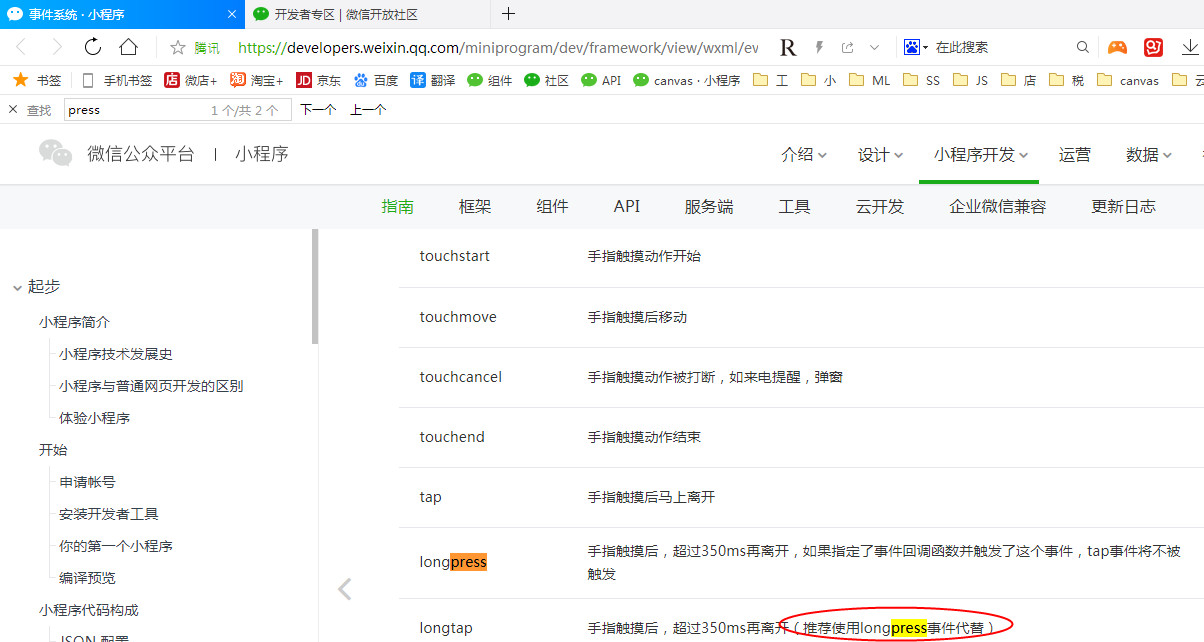Expand the address bar dropdown chevron
The height and width of the screenshot is (642, 1204).
[x=875, y=47]
